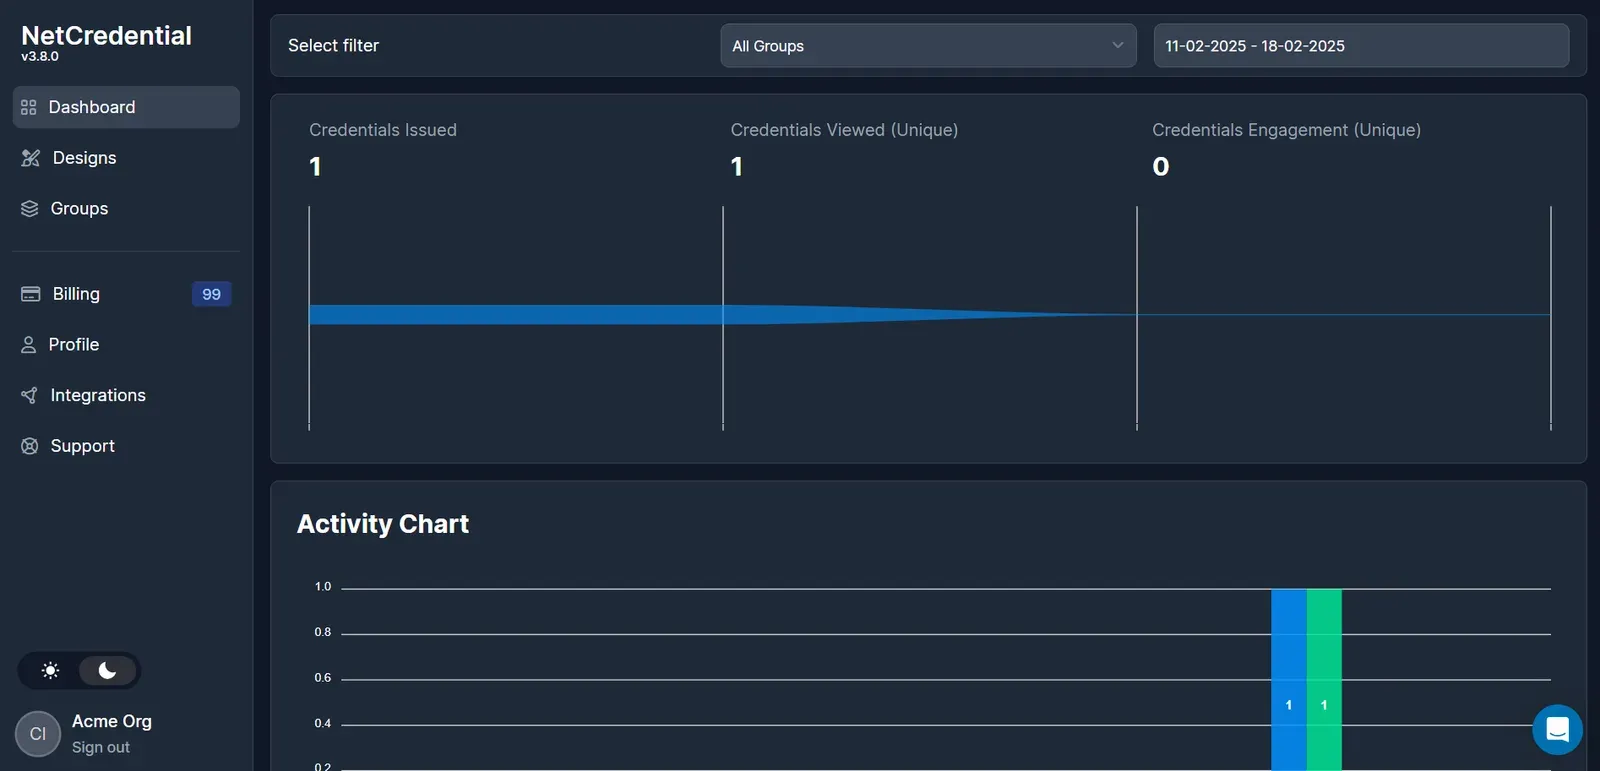Image resolution: width=1600 pixels, height=771 pixels.
Task: Click the Profile person icon
Action: 29,345
